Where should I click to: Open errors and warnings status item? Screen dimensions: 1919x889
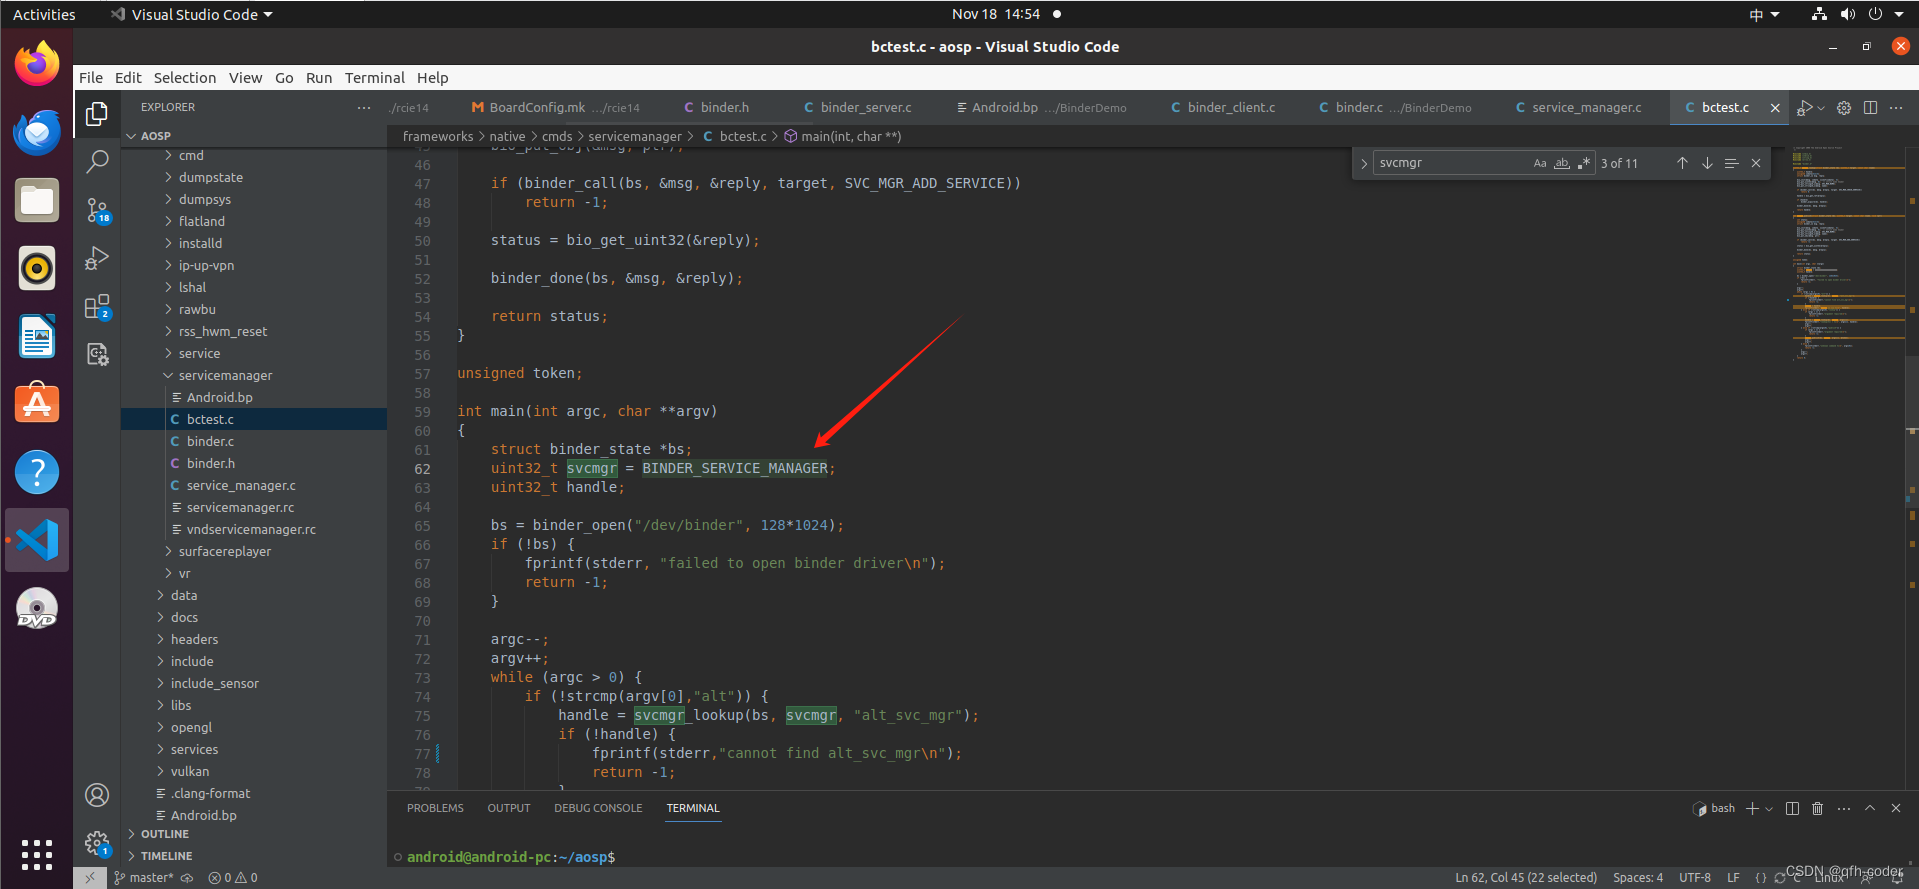[233, 878]
